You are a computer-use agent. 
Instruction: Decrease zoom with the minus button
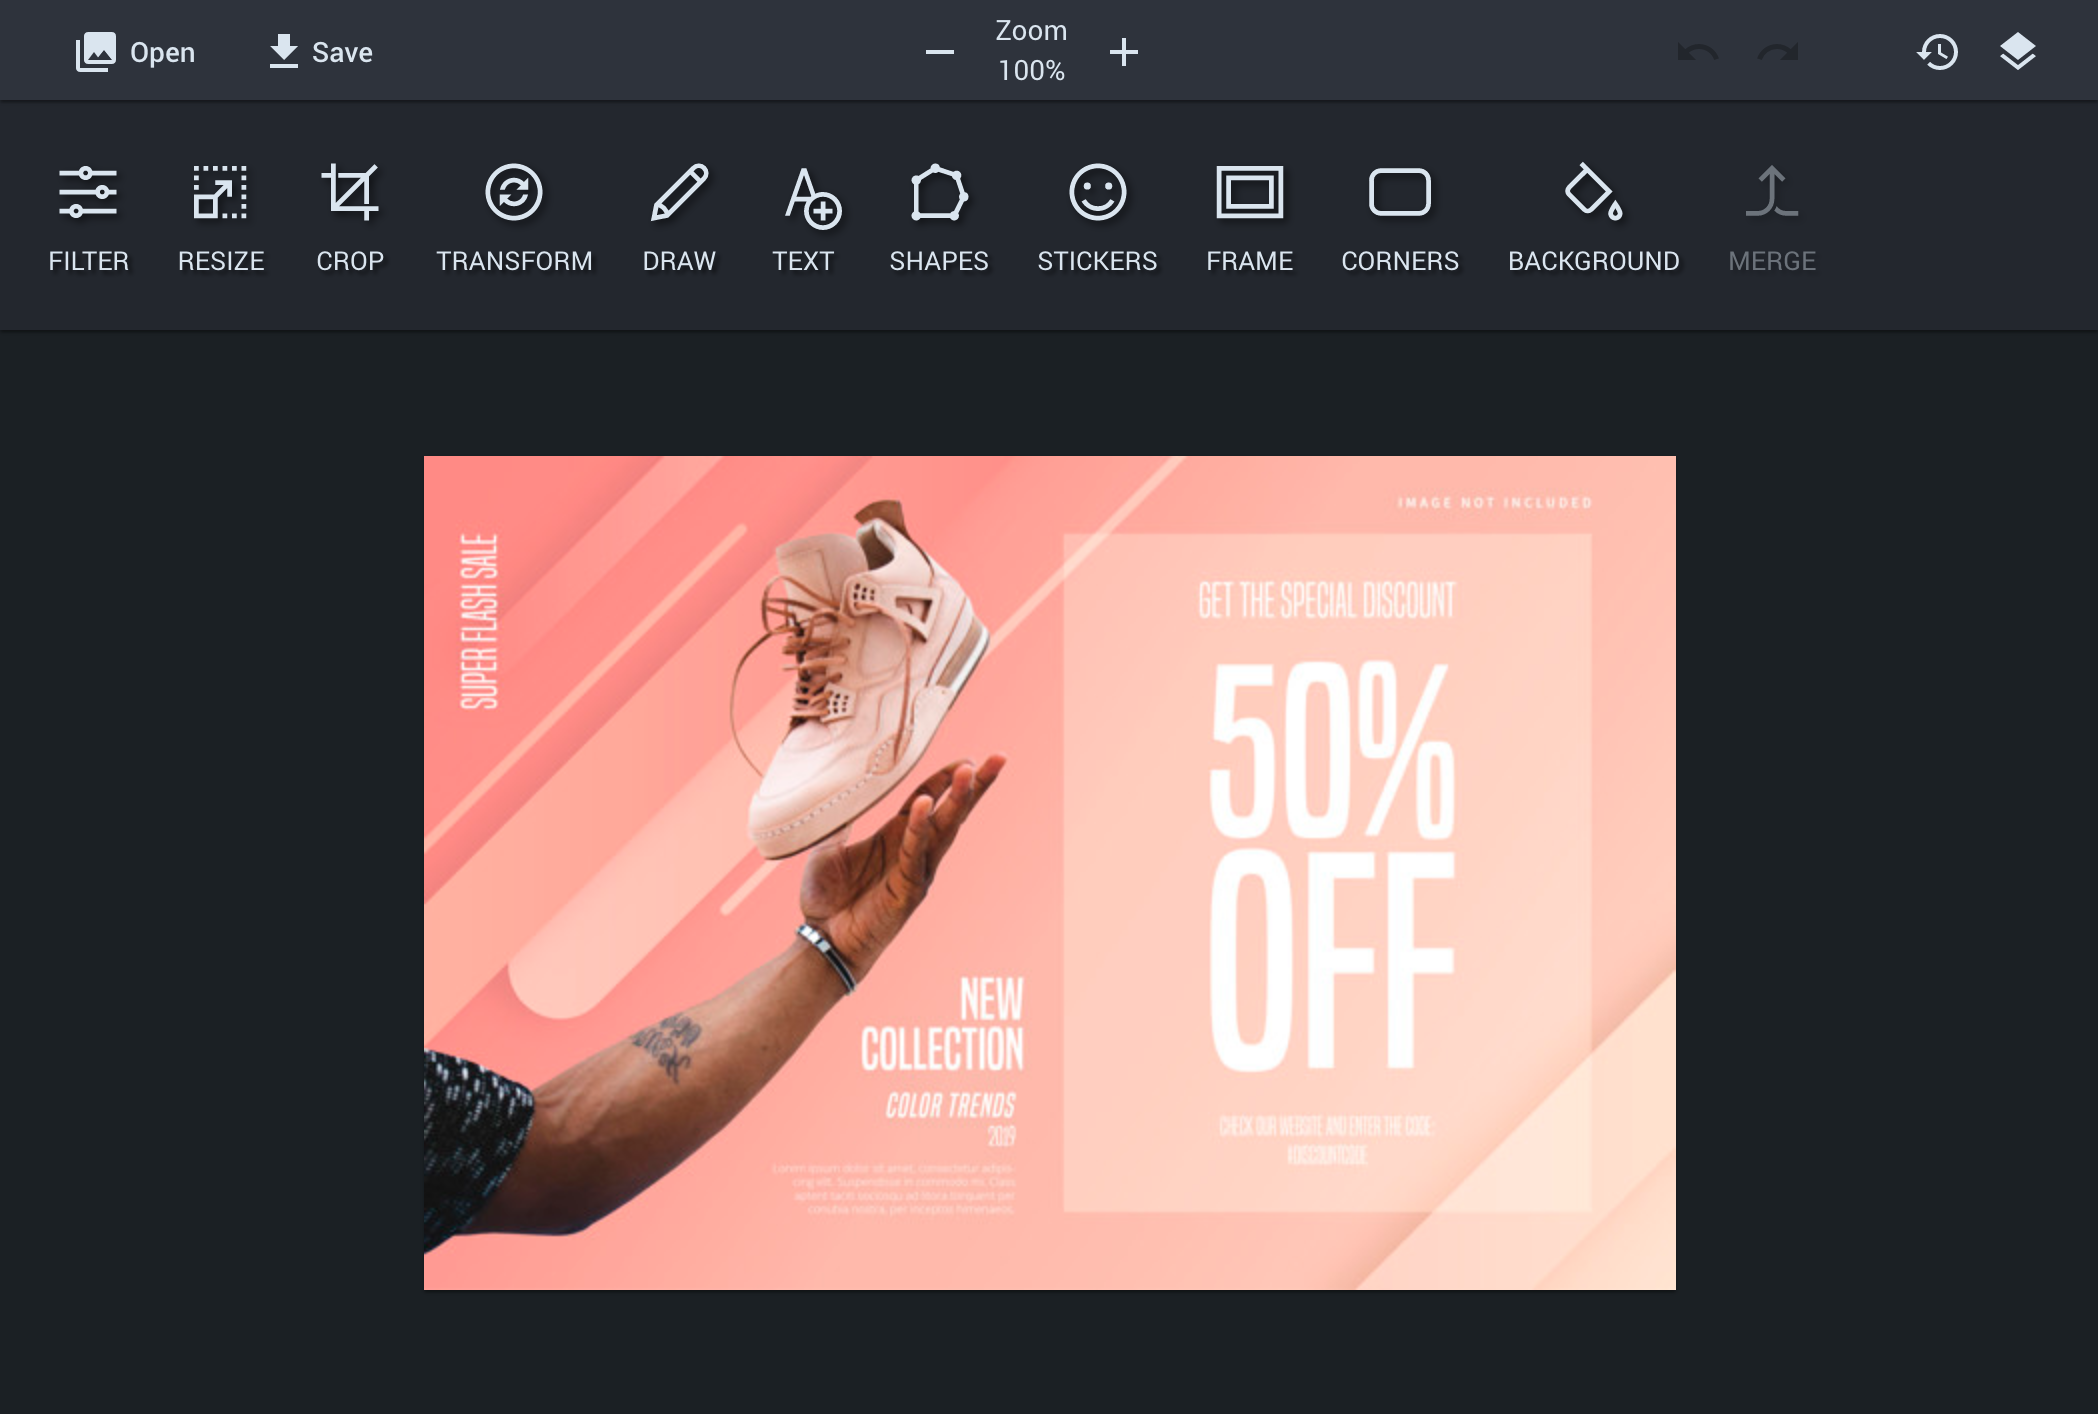[x=939, y=52]
